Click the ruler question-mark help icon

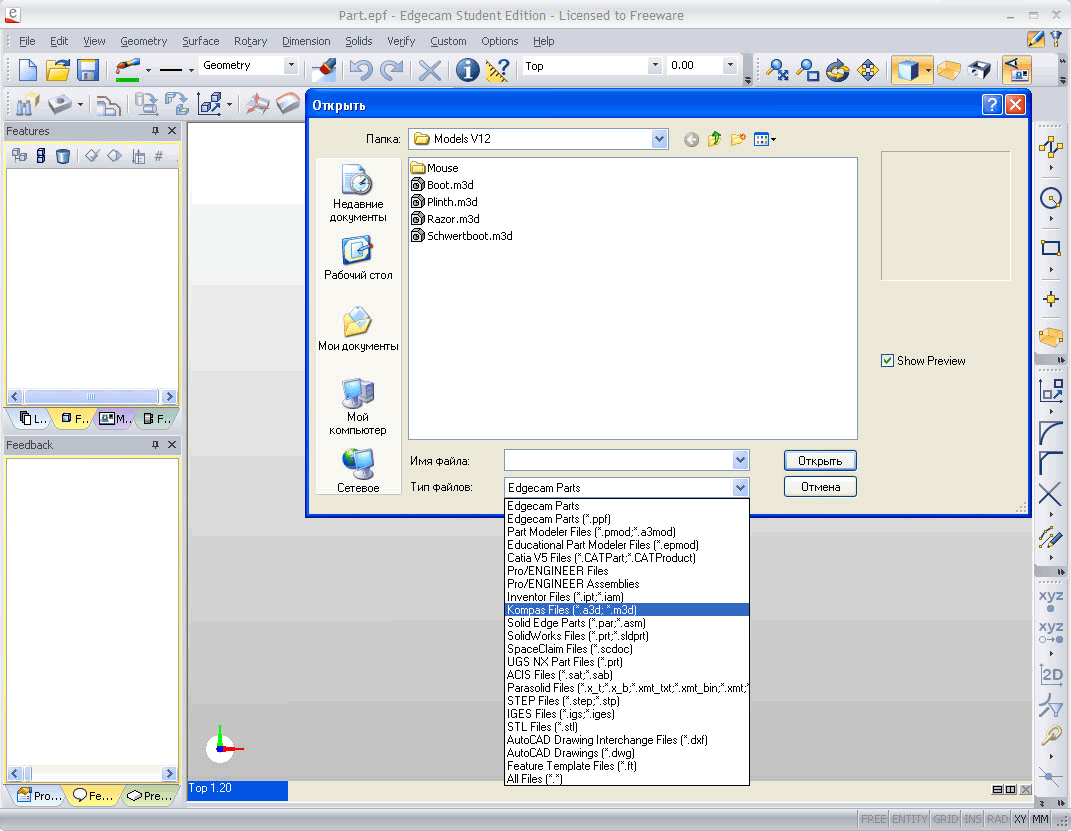point(497,70)
